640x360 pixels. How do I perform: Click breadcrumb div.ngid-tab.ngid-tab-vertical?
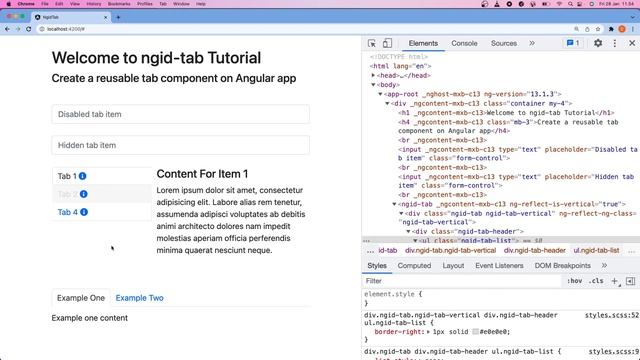pyautogui.click(x=450, y=251)
